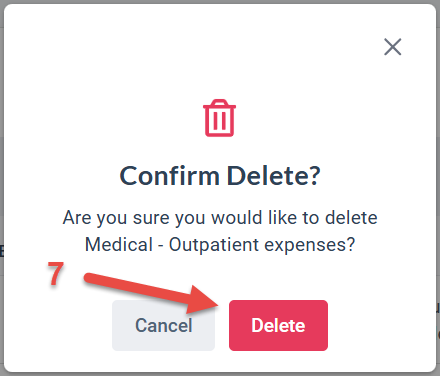The height and width of the screenshot is (376, 440).
Task: Click the word 'Confirm' in the heading
Action: 169,176
